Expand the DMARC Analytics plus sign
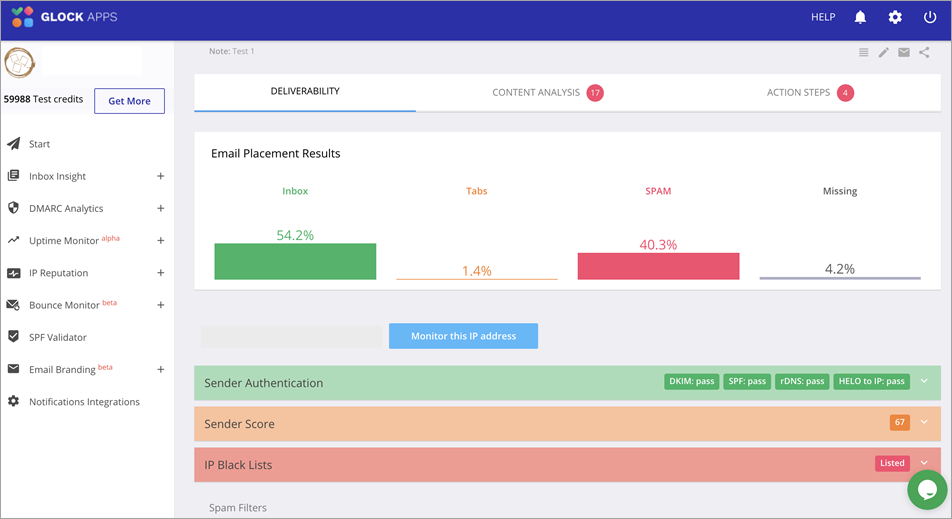This screenshot has width=952, height=519. pos(160,208)
